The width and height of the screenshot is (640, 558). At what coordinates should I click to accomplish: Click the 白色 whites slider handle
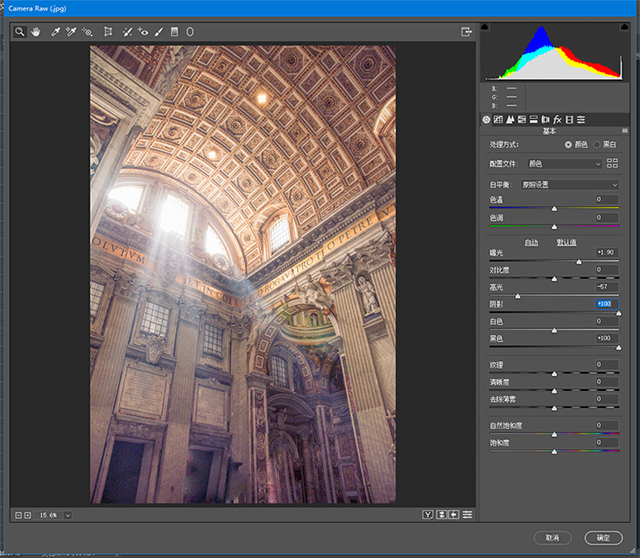tap(554, 331)
